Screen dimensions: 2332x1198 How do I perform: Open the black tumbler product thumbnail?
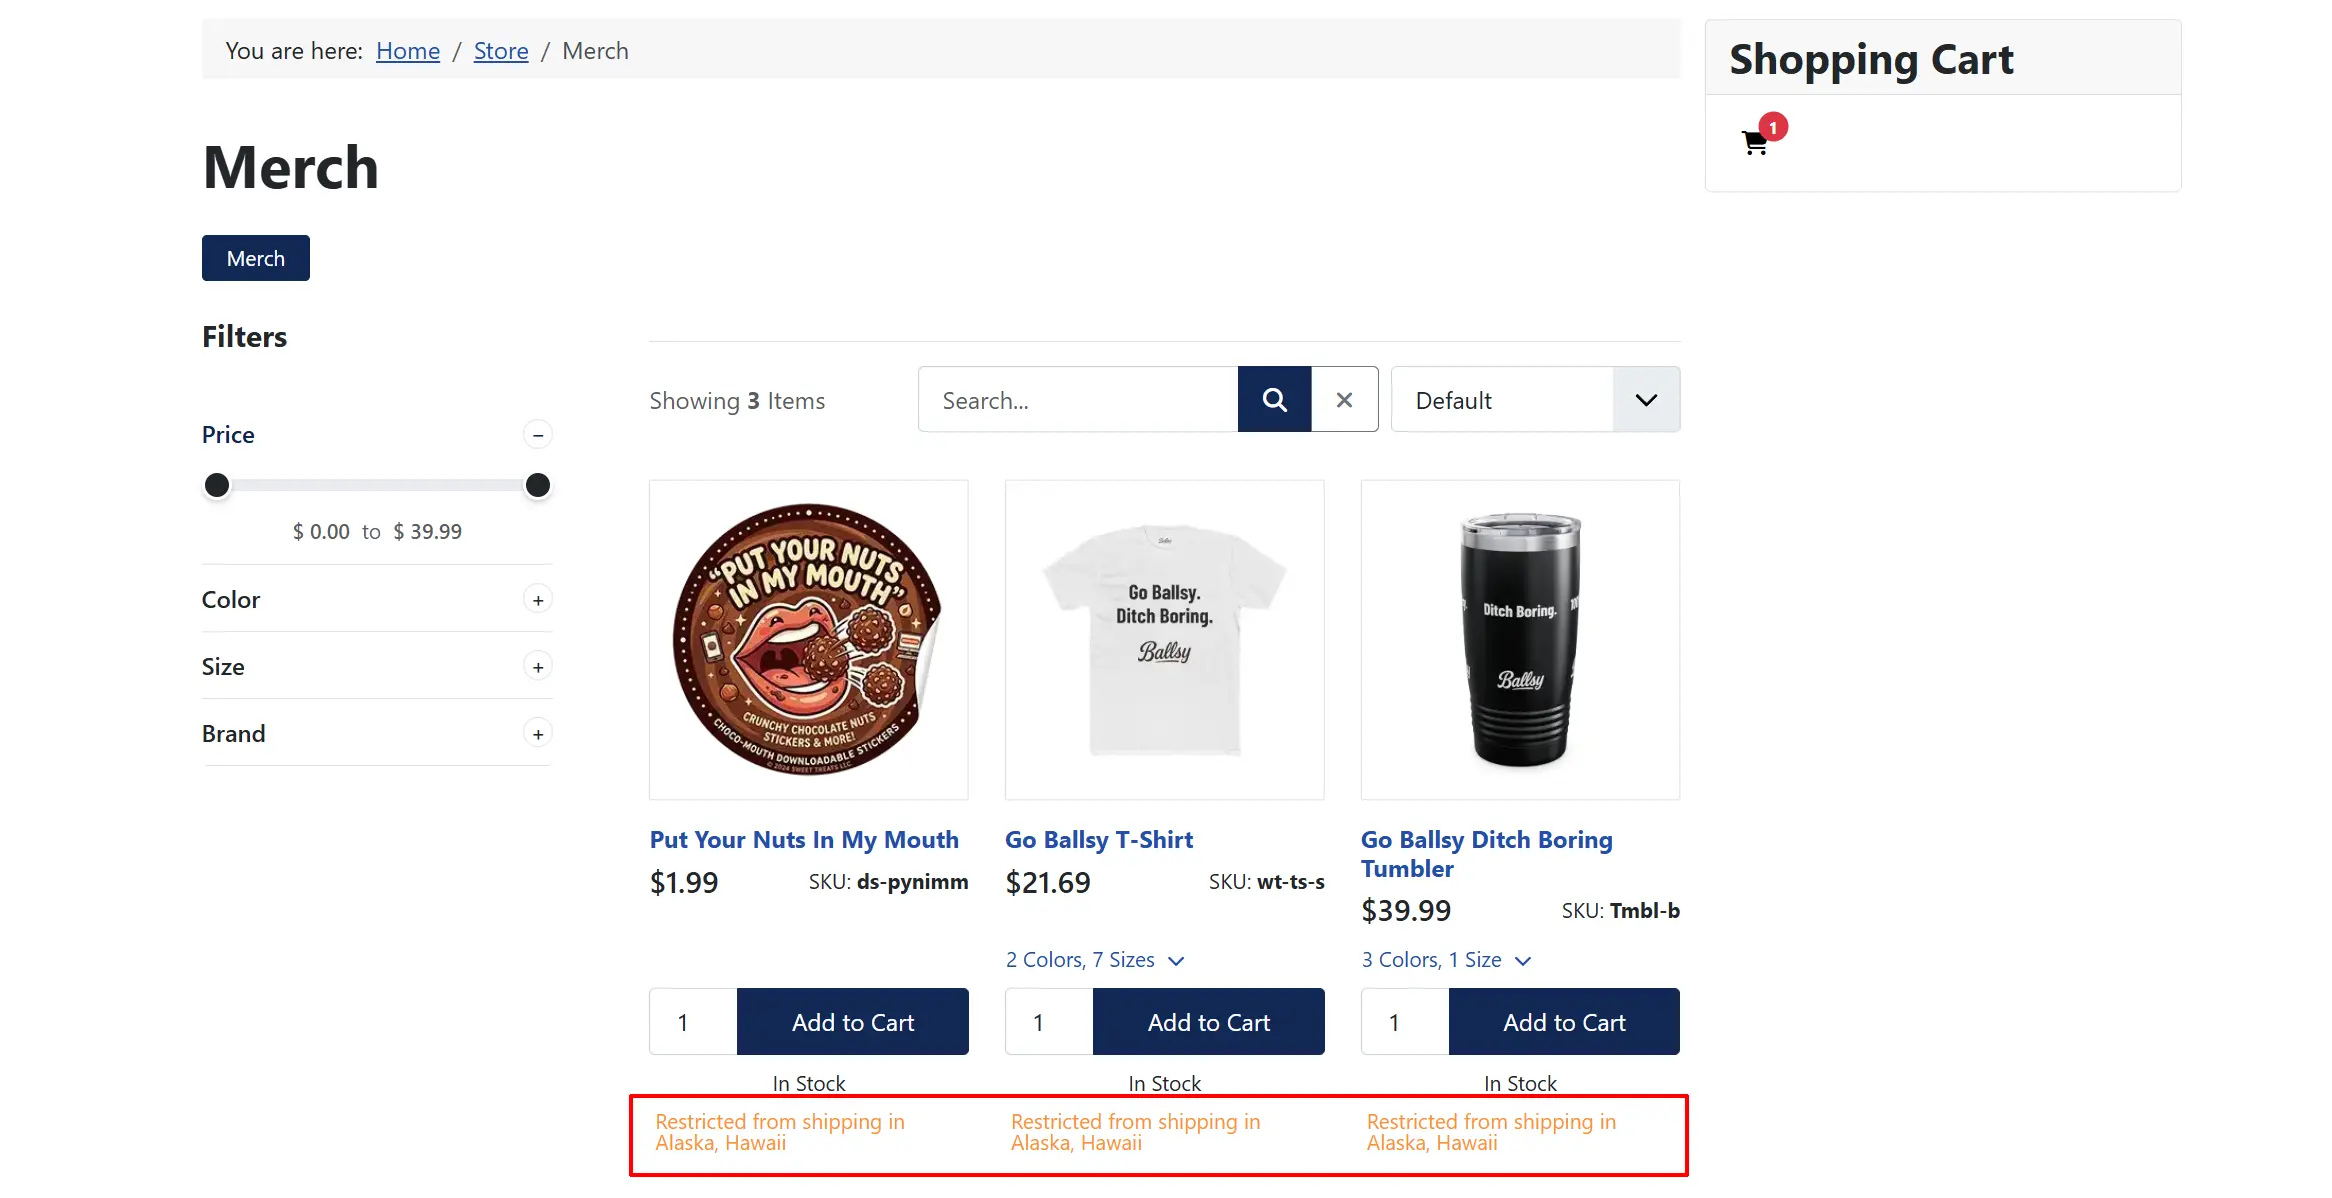pos(1520,640)
